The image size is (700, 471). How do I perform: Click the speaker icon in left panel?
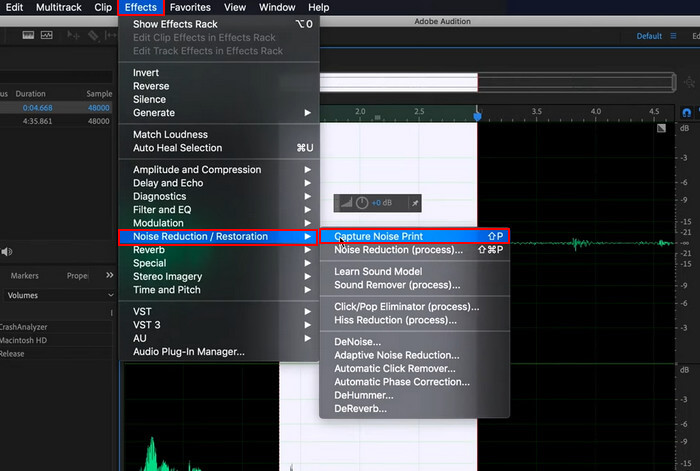coord(6,252)
